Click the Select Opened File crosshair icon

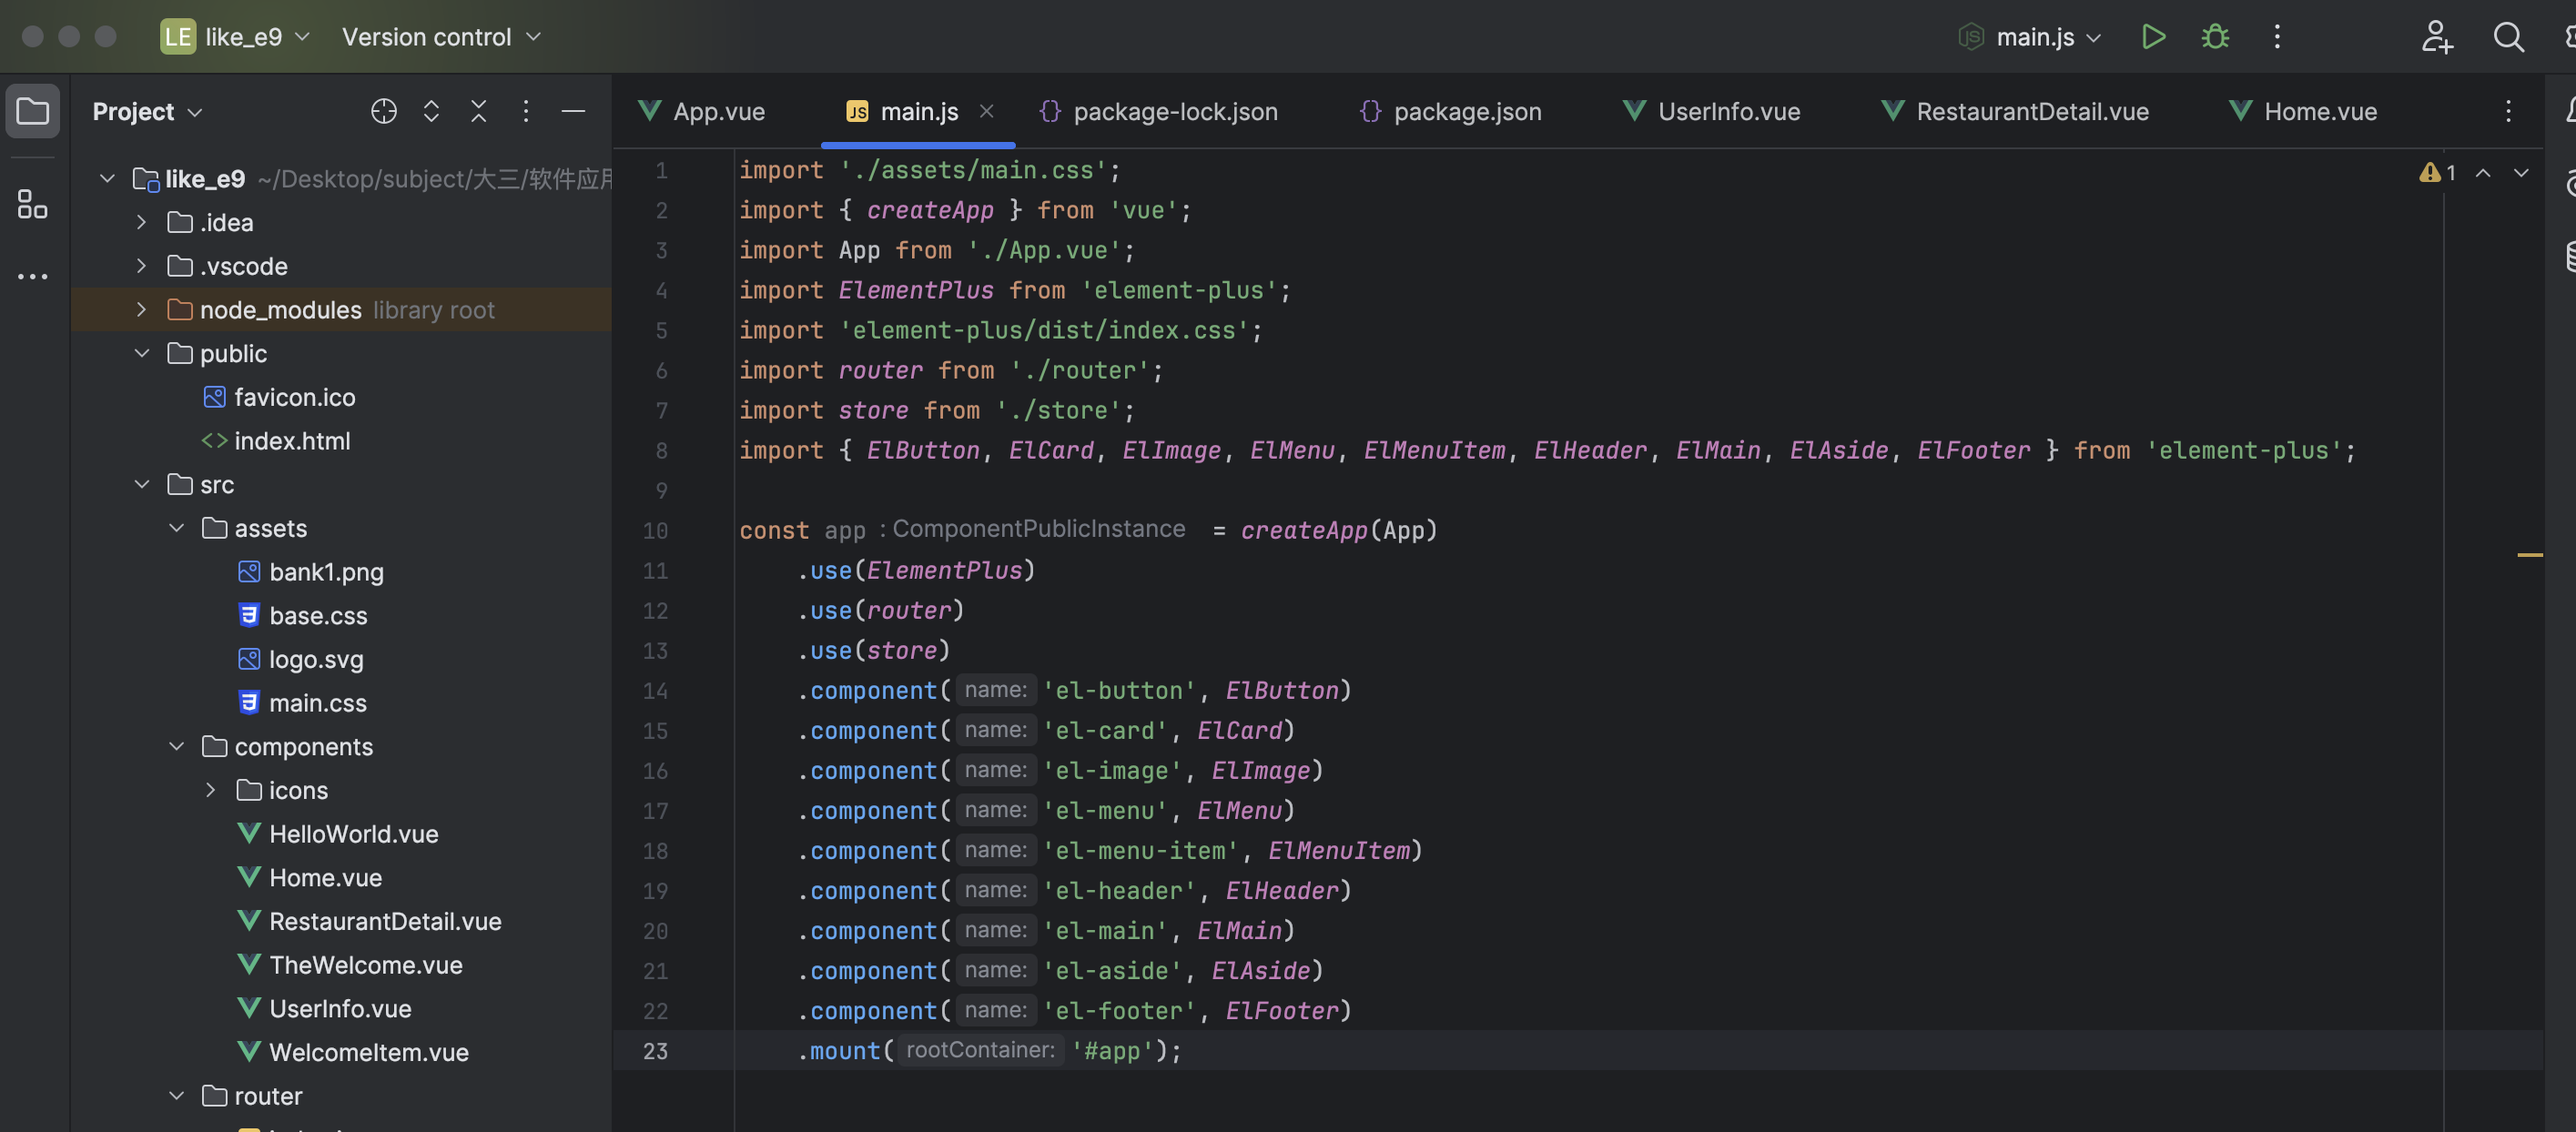pos(384,111)
